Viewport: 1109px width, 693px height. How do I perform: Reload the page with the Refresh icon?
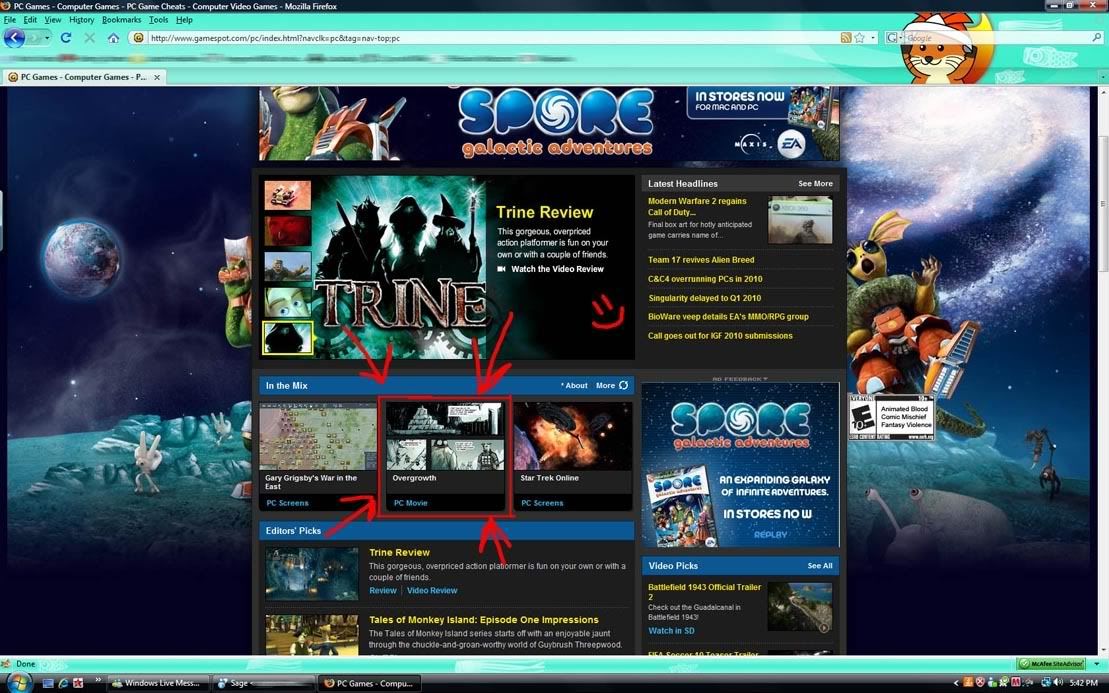pyautogui.click(x=66, y=37)
